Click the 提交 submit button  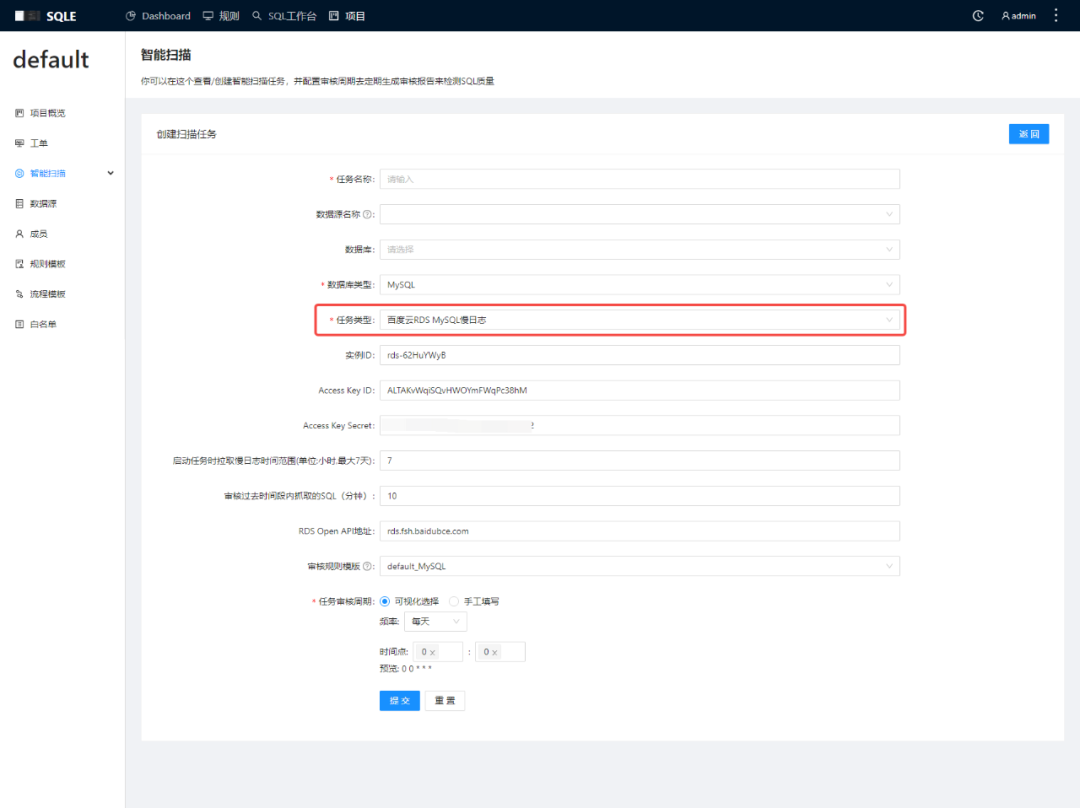click(399, 701)
